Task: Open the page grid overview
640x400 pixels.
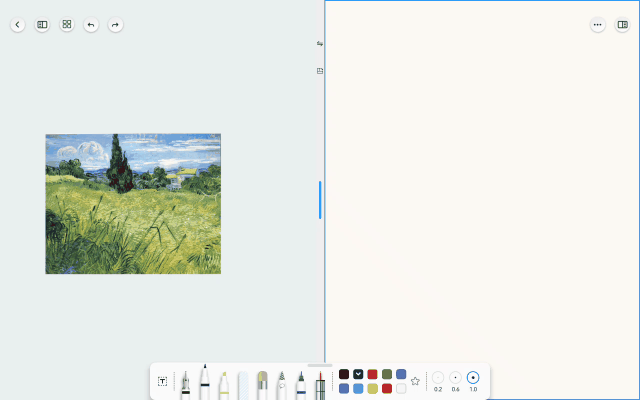Action: [x=67, y=24]
